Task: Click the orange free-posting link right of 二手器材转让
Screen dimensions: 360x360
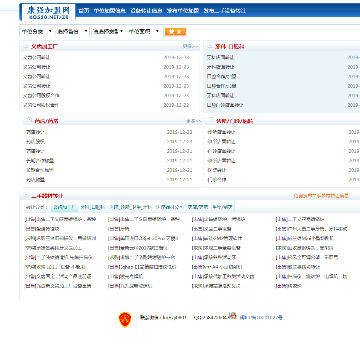Action: [321, 196]
